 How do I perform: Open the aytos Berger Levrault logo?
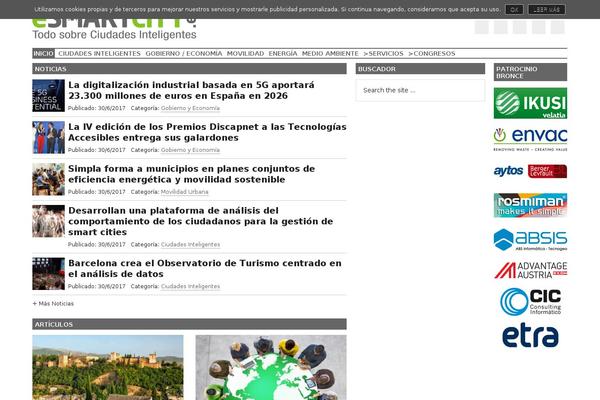coord(530,171)
